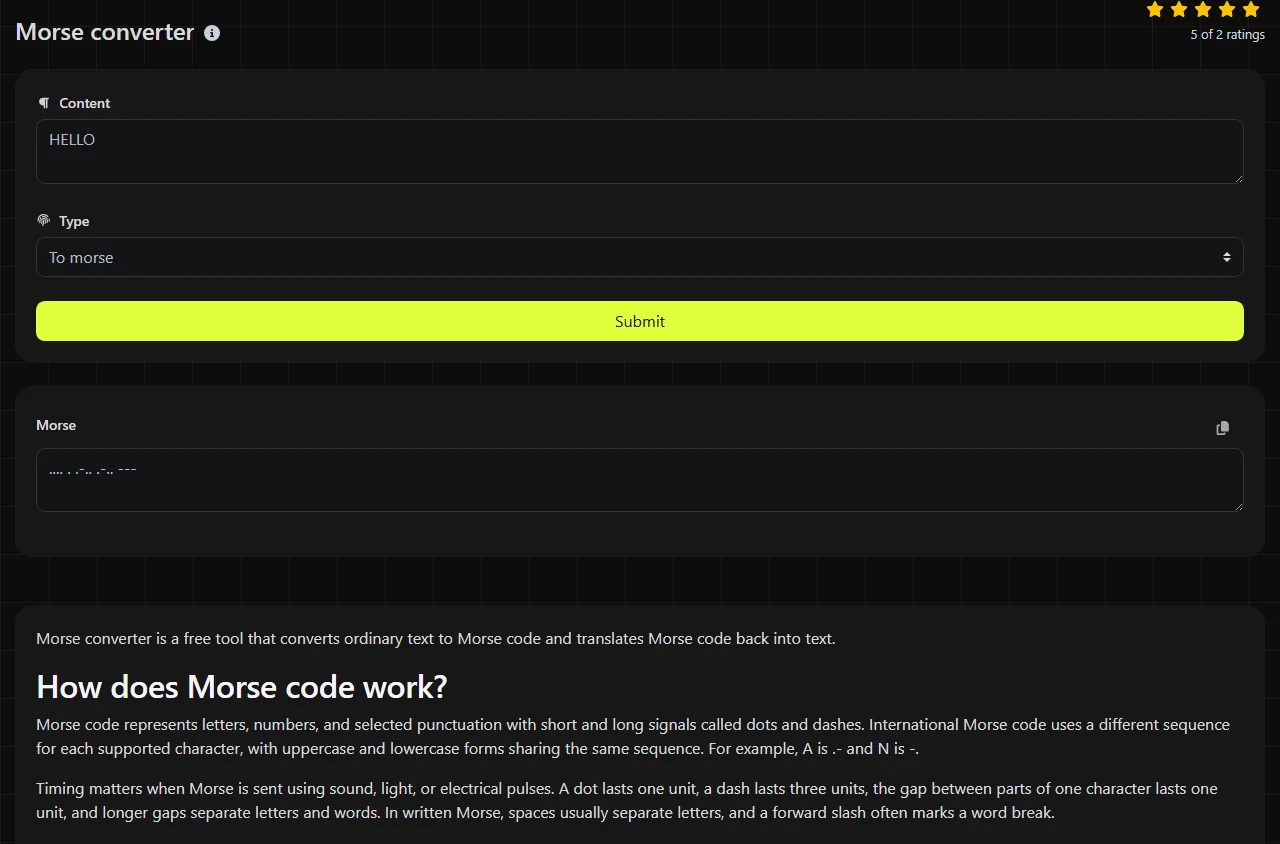Click the paragraph starting 'Morse code represents letters'
The height and width of the screenshot is (844, 1280).
coord(633,736)
